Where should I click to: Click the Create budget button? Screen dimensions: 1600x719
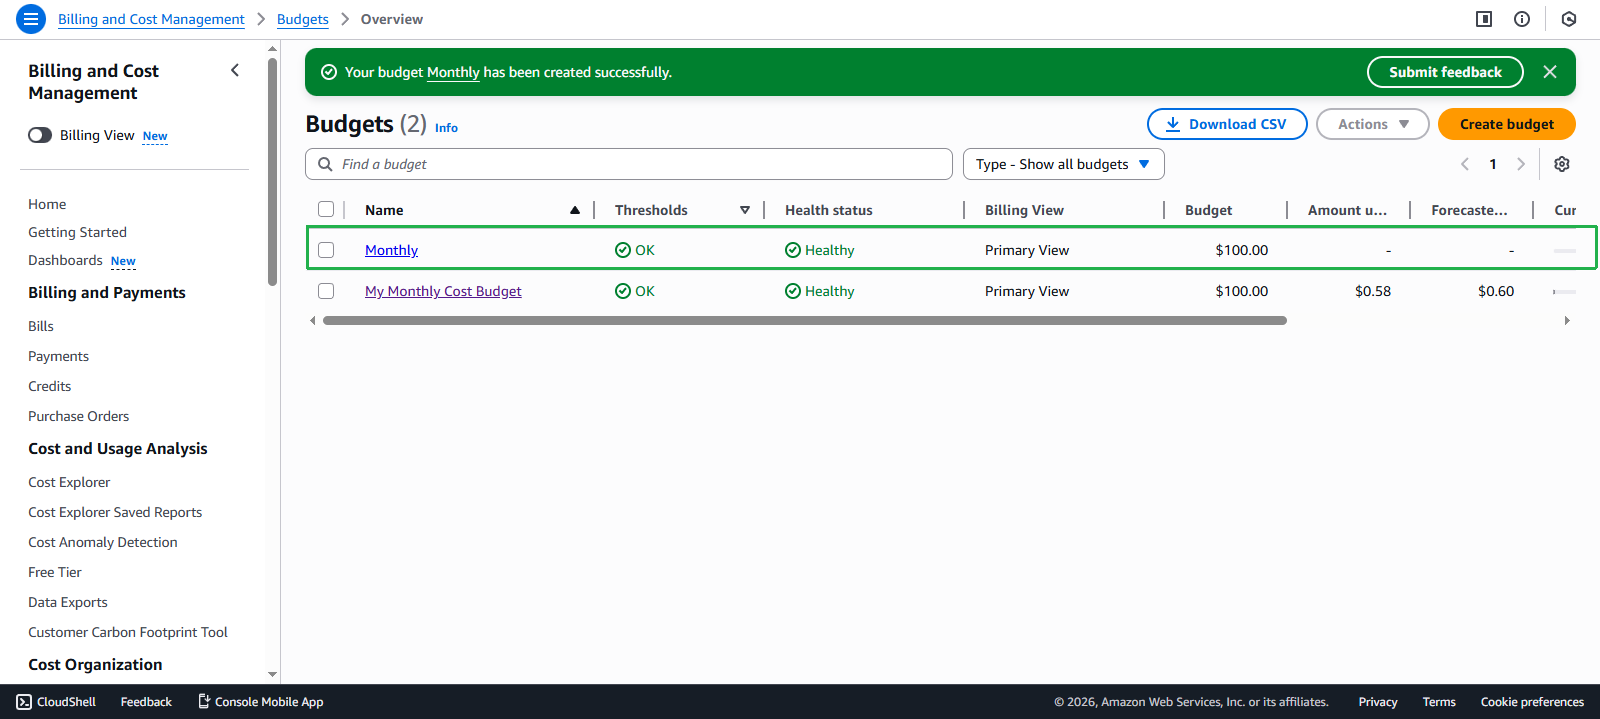click(1506, 124)
